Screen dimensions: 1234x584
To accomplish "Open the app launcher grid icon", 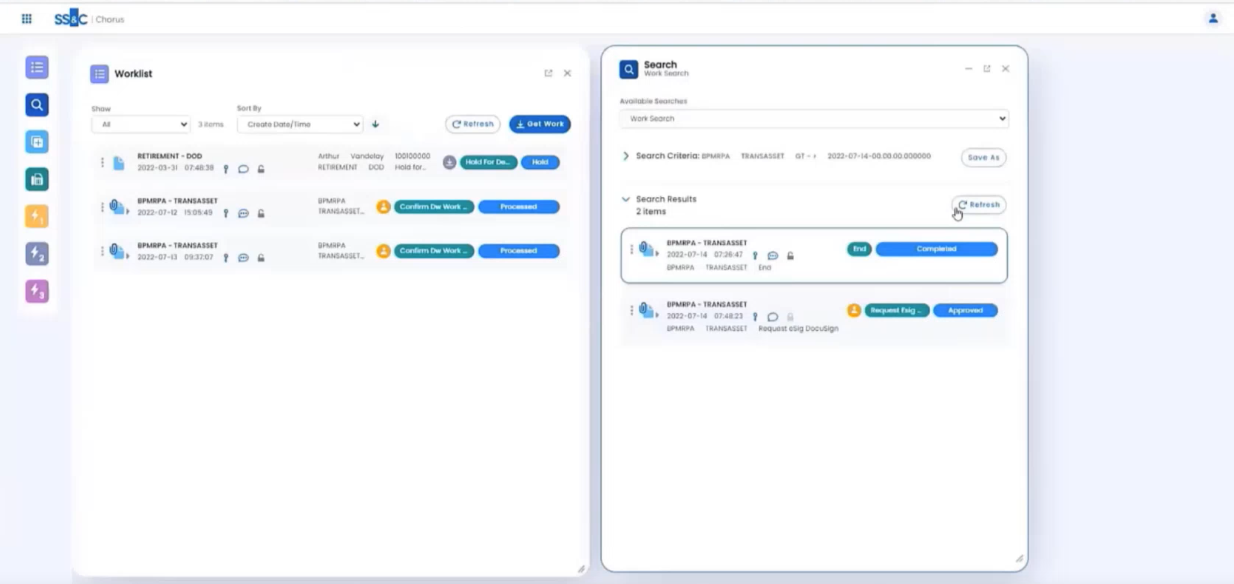I will 26,19.
